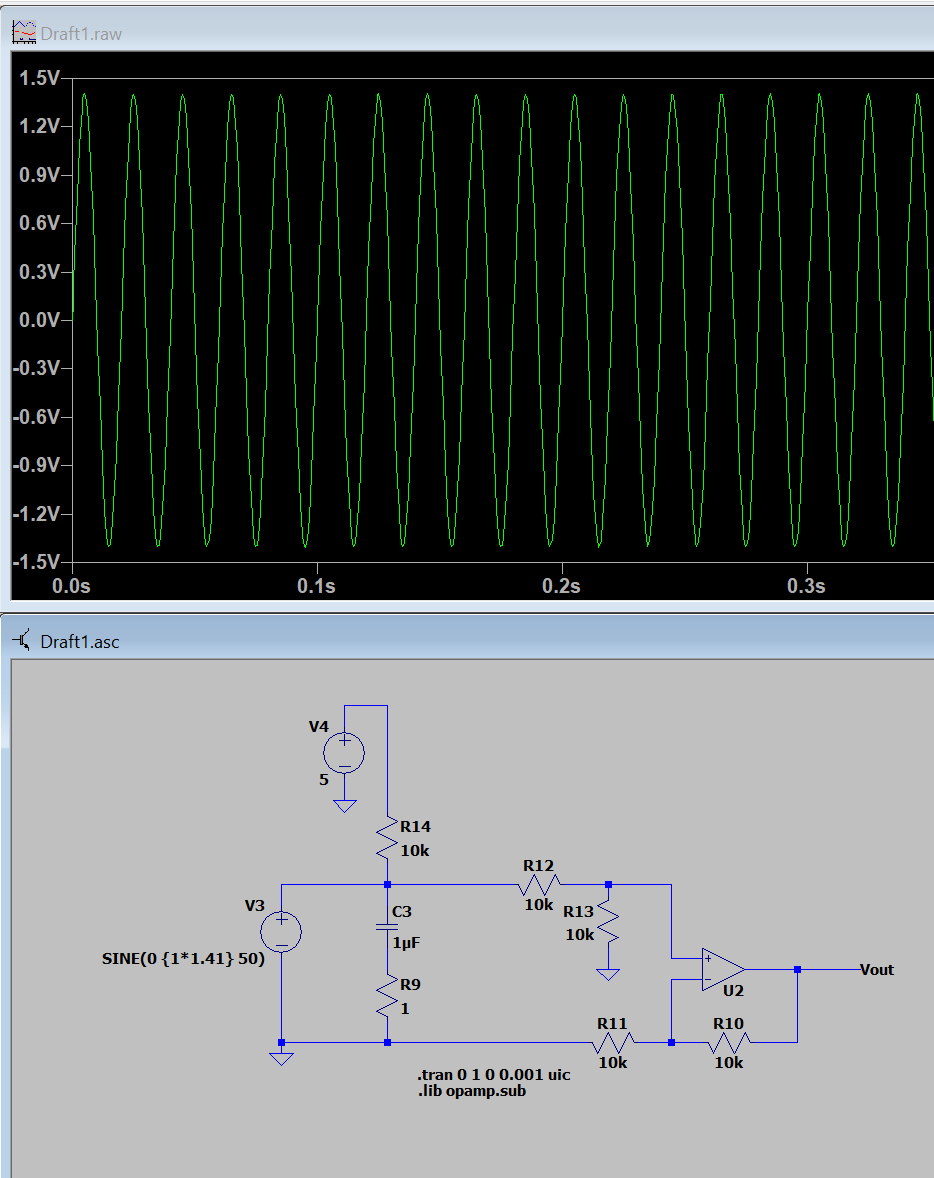934x1178 pixels.
Task: Select capacitor C3 symbol
Action: click(387, 928)
